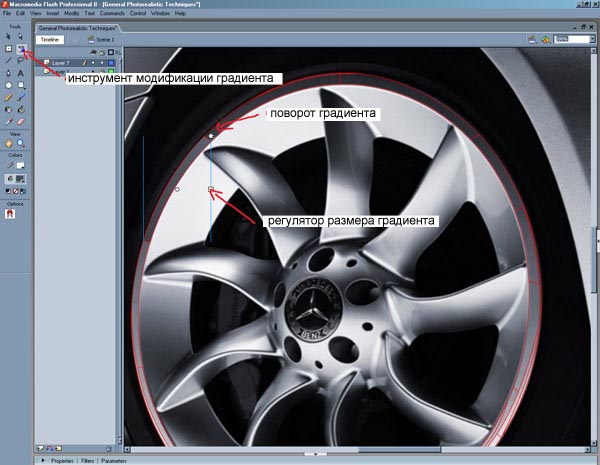Click the Insert Layer icon
This screenshot has width=600, height=465.
[x=40, y=448]
